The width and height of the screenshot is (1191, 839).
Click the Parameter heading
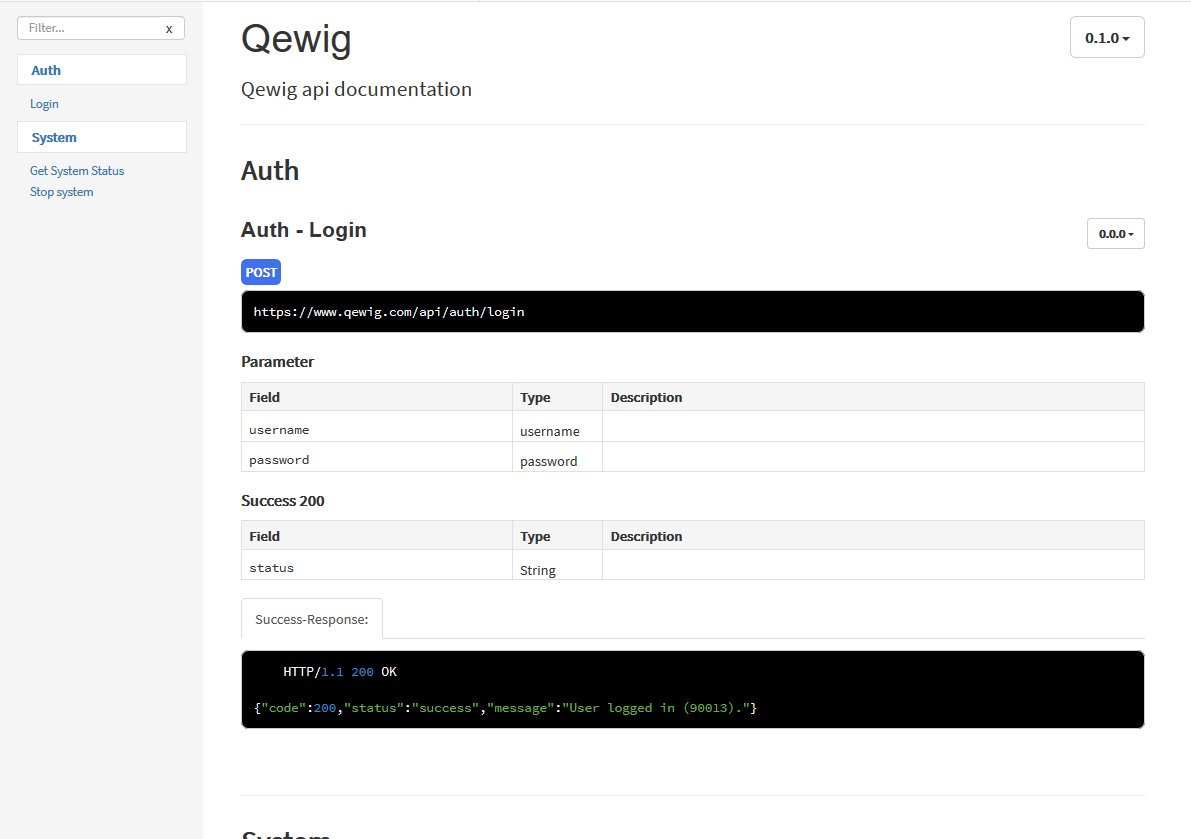coord(277,361)
